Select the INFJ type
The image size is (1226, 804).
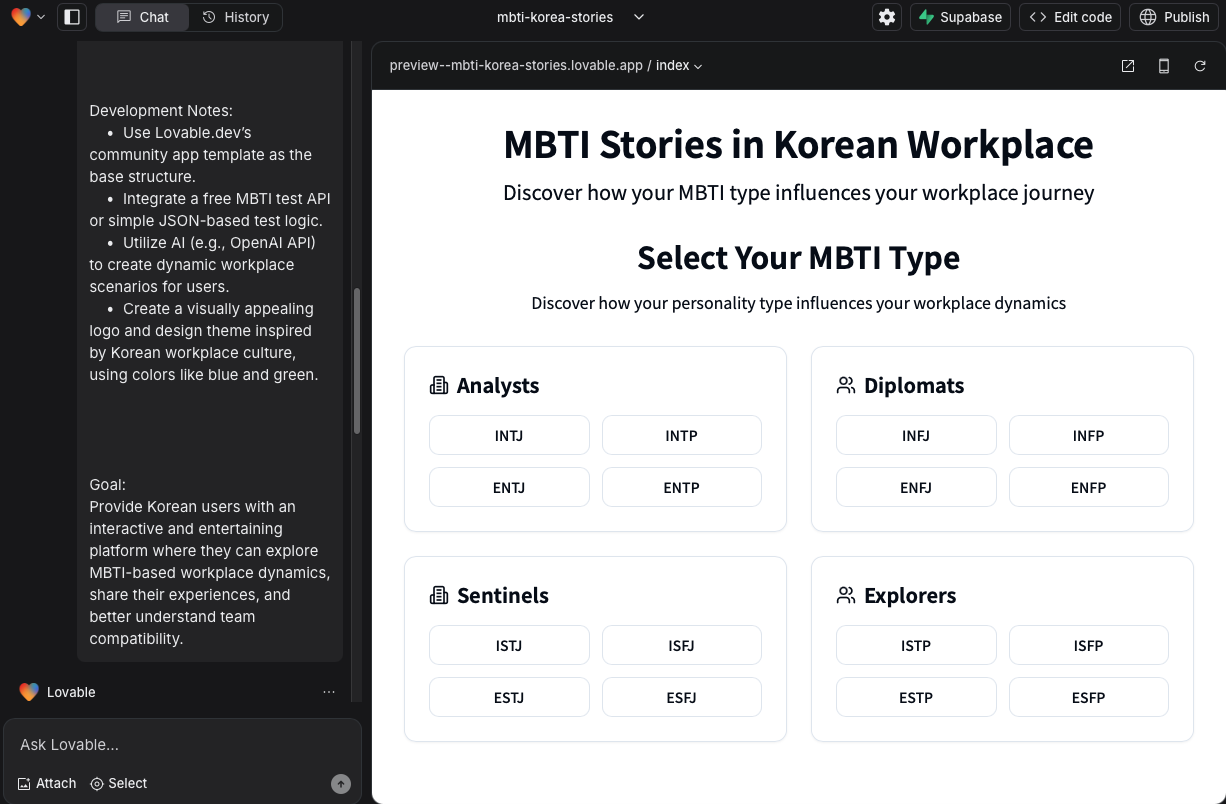click(x=916, y=436)
